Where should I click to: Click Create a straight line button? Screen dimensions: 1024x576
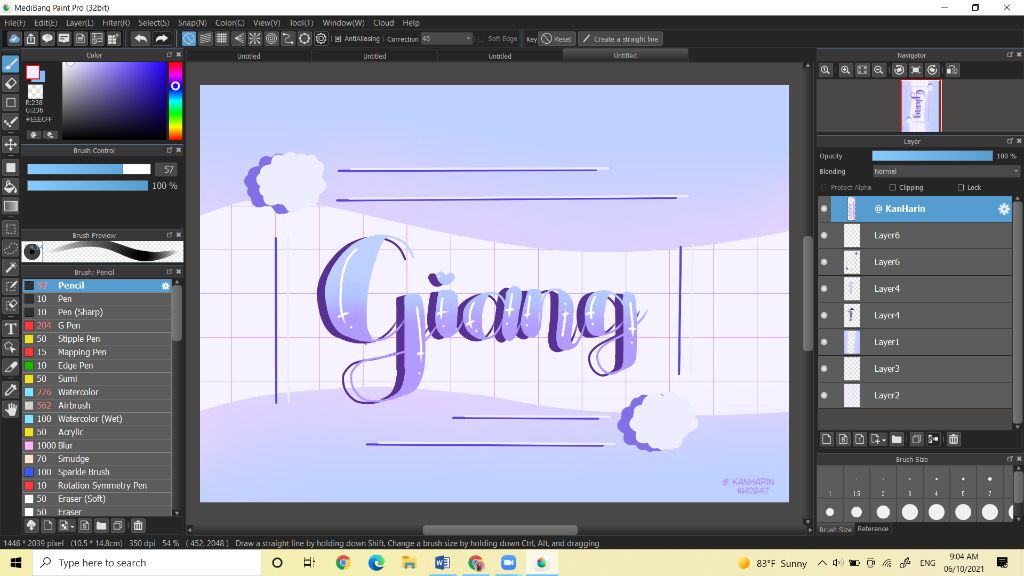tap(620, 39)
